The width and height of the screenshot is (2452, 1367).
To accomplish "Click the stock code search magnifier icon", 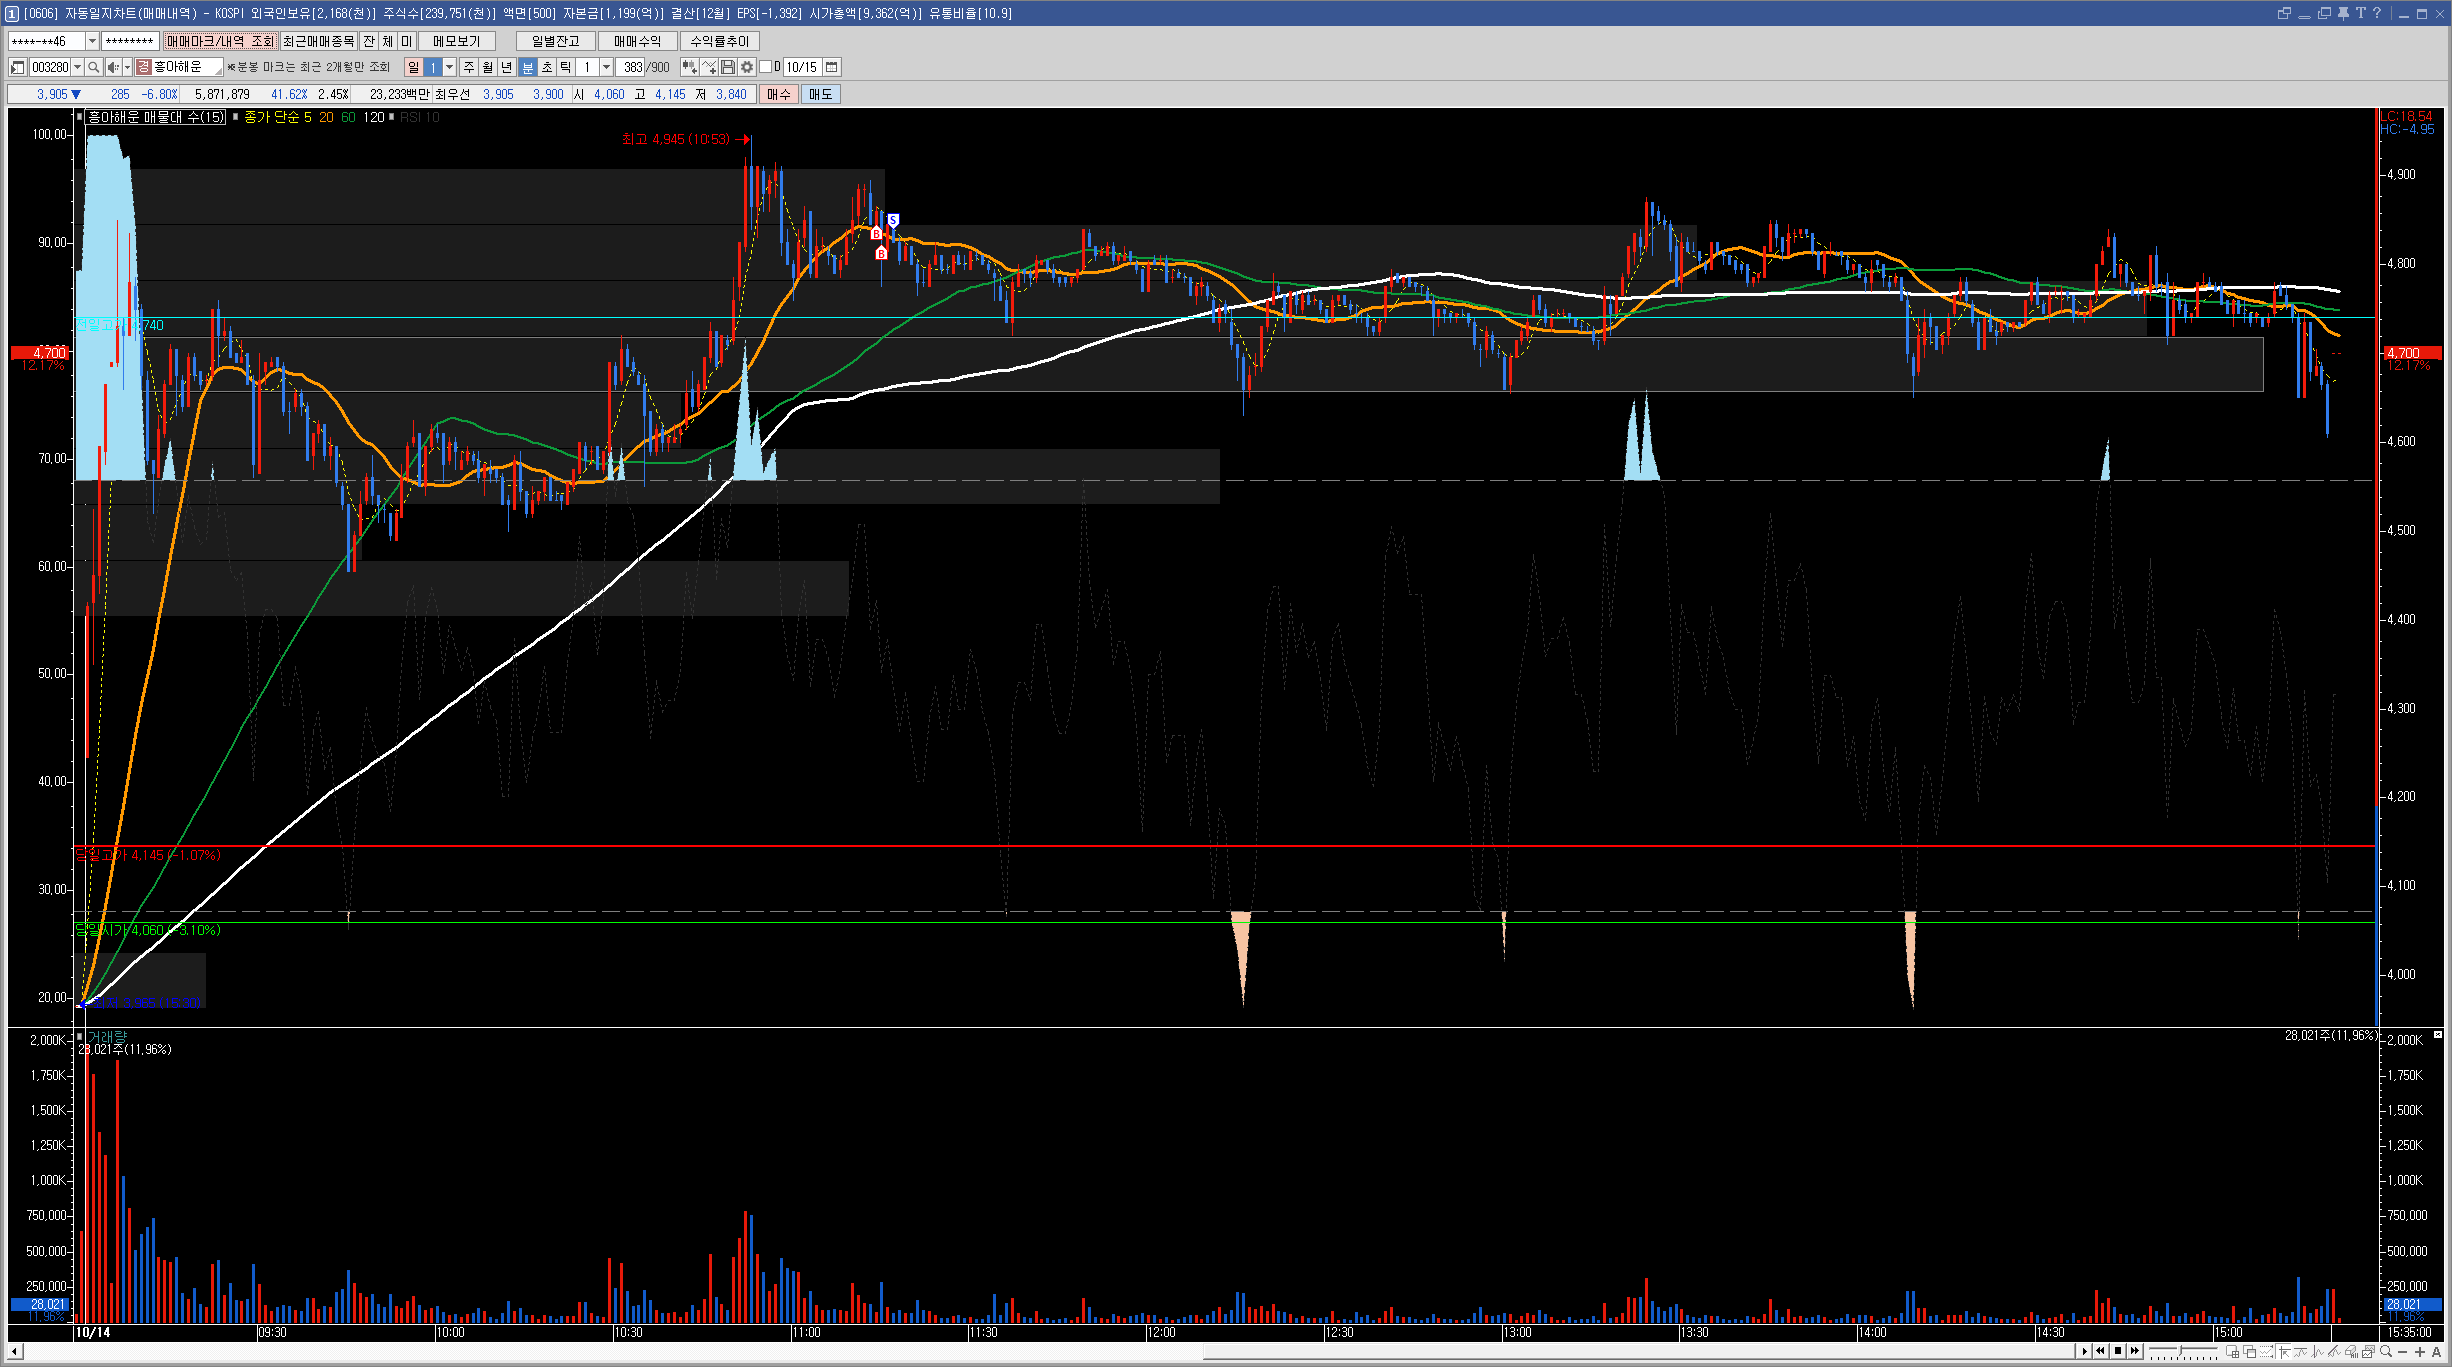I will 93,67.
